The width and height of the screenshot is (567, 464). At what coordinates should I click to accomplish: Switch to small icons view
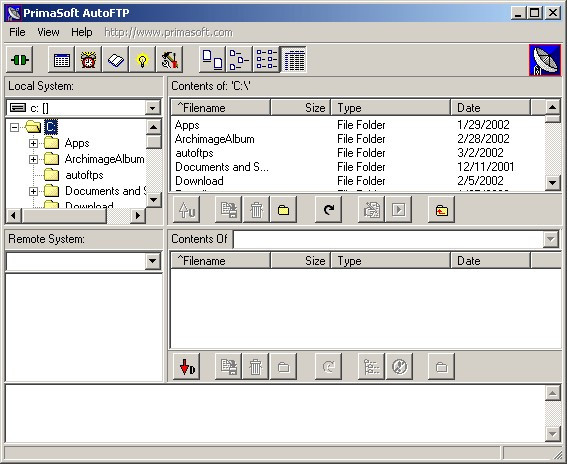(239, 59)
